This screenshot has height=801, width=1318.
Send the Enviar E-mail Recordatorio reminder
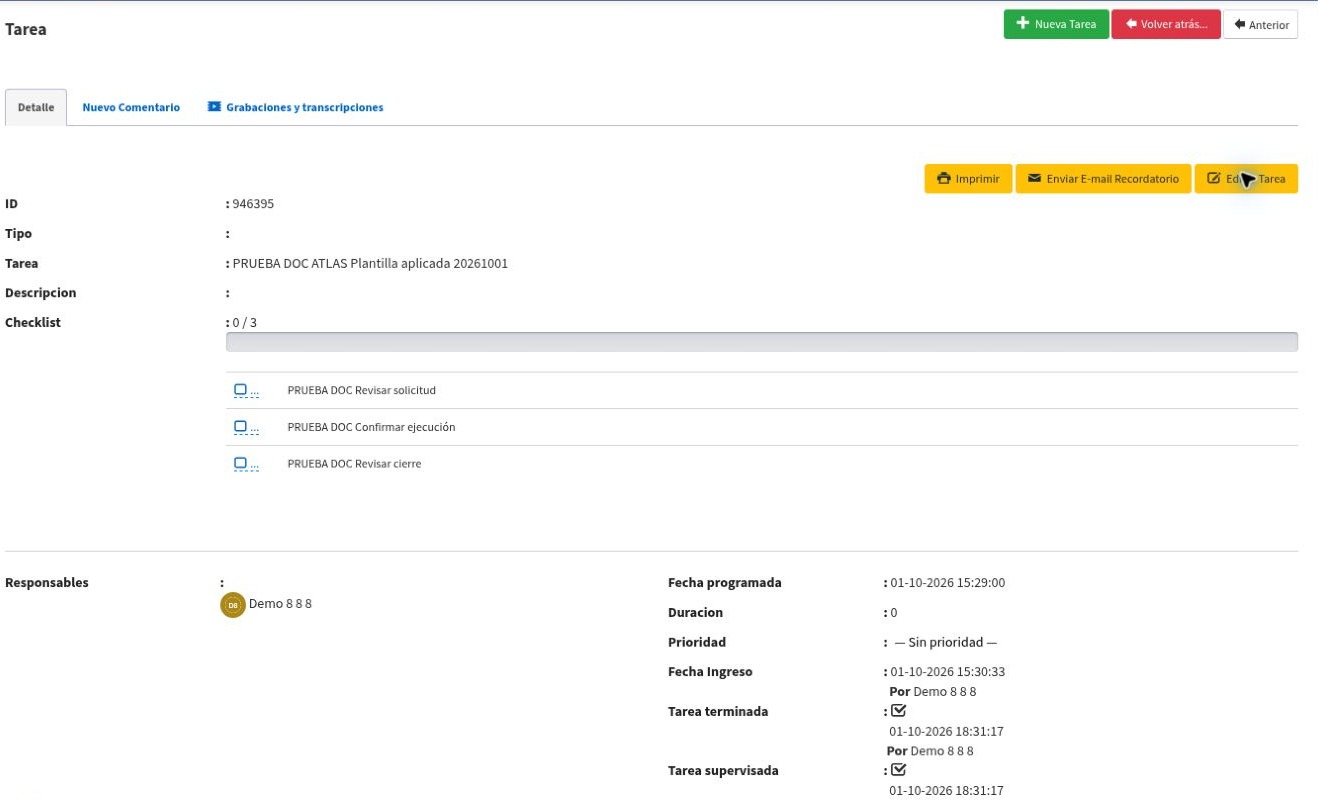point(1103,179)
